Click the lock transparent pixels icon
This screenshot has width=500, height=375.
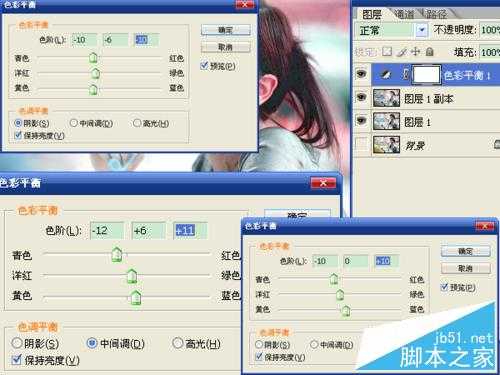tap(387, 52)
